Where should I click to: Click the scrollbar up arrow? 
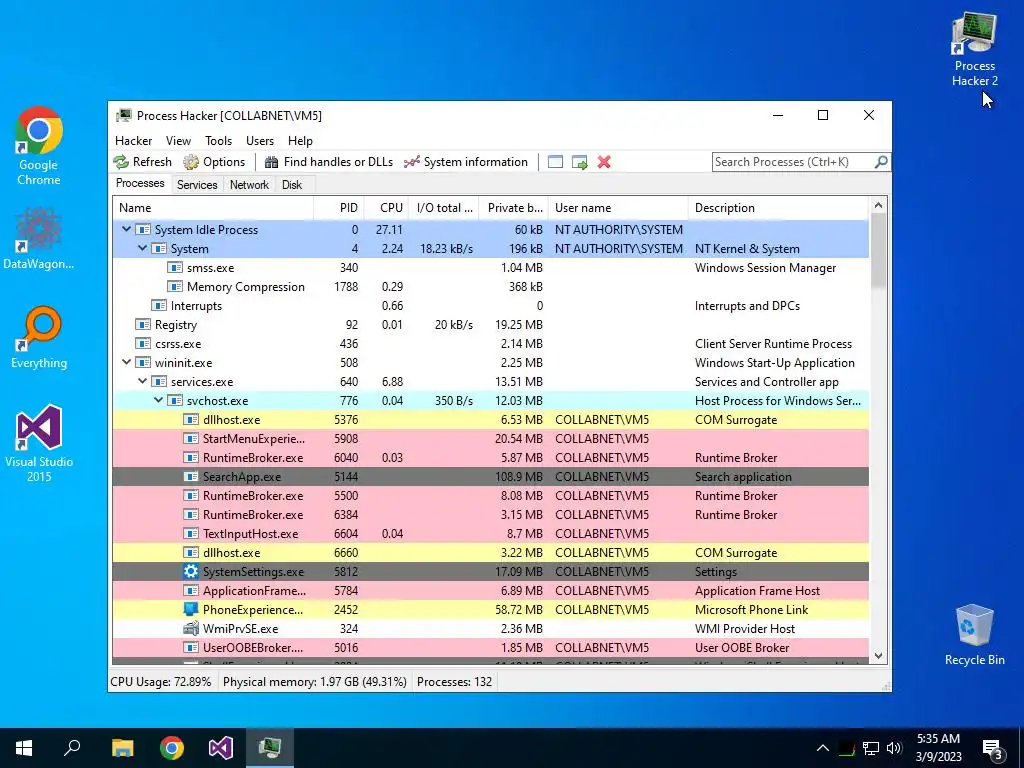coord(878,206)
